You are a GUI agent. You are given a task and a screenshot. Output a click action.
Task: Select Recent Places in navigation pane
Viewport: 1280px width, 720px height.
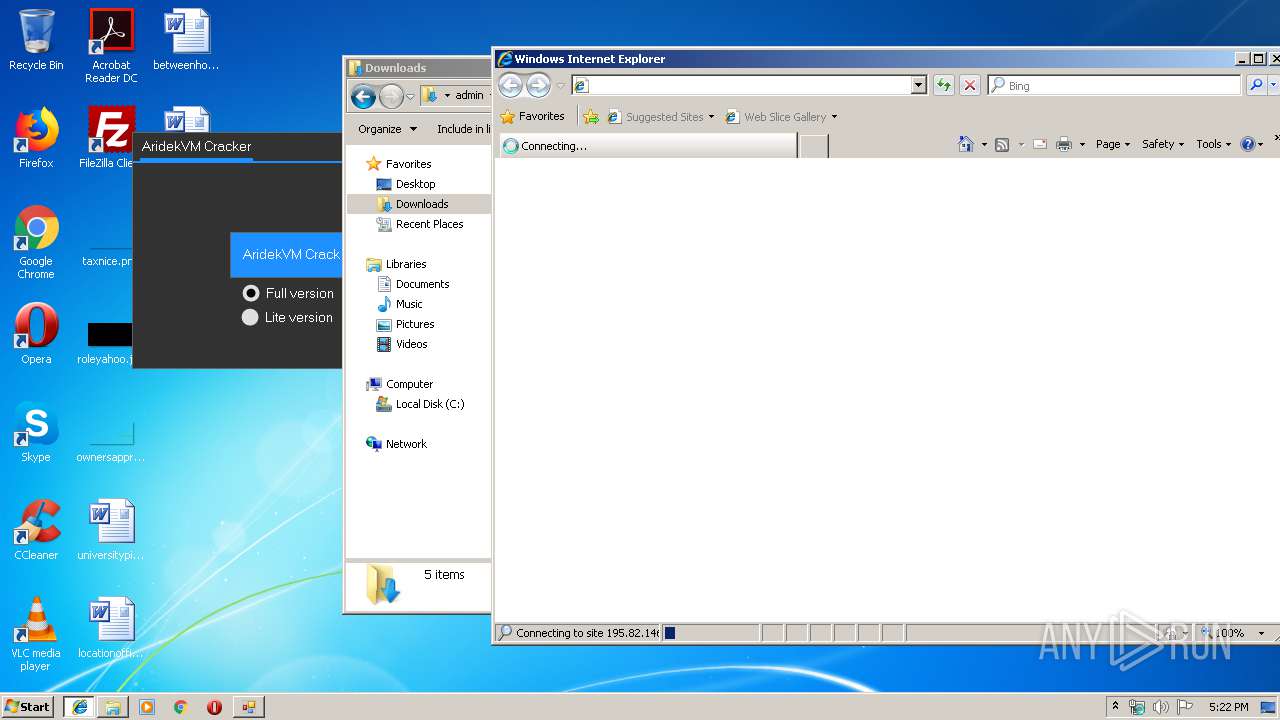(x=429, y=224)
